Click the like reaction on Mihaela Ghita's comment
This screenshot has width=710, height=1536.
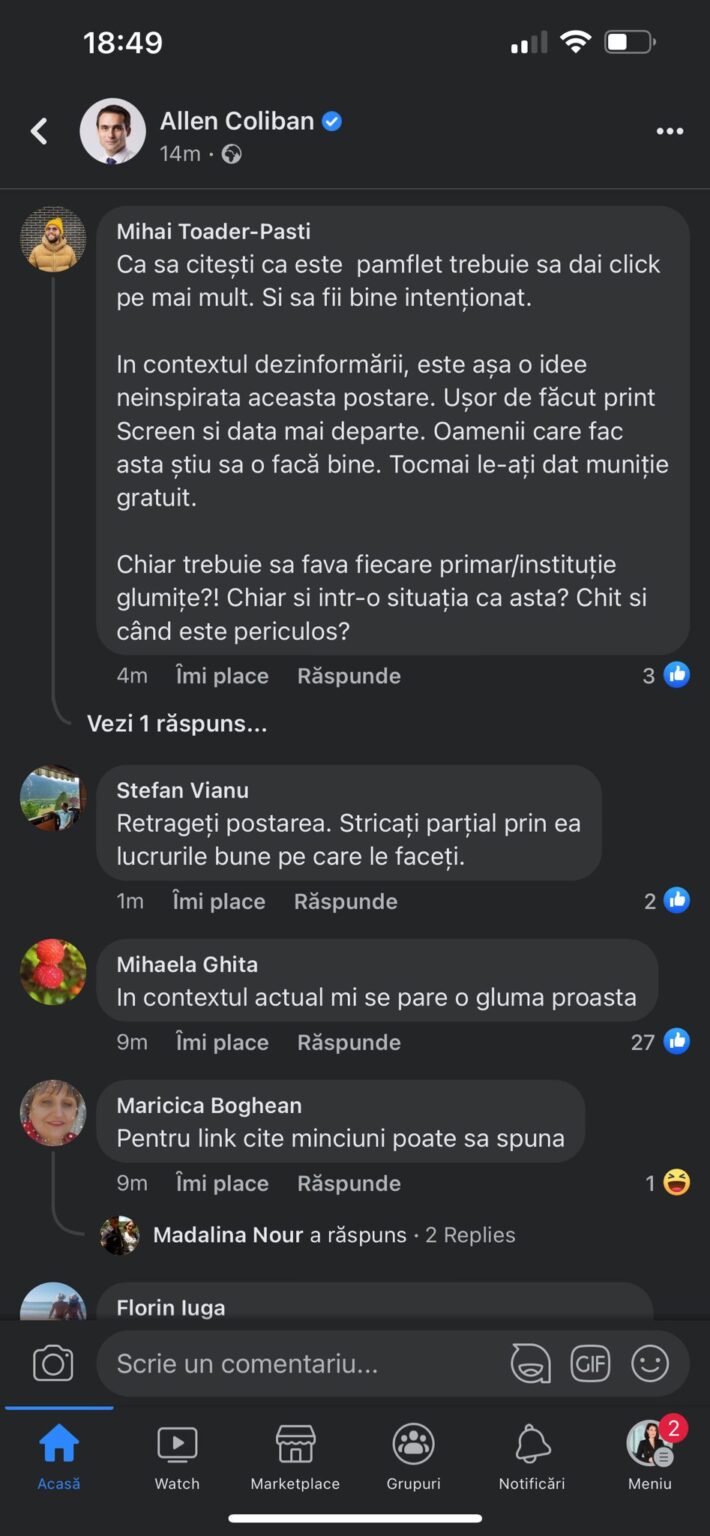click(x=677, y=1042)
